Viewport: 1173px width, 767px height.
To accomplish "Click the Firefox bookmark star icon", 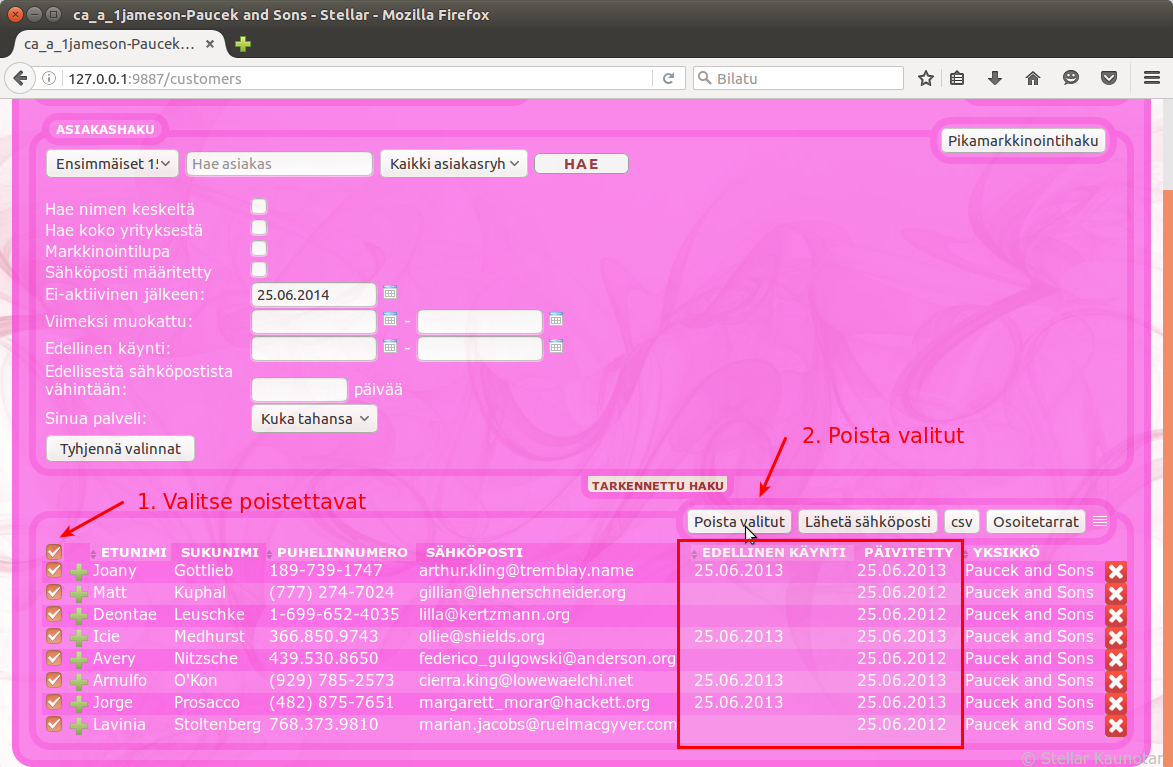I will pos(926,78).
